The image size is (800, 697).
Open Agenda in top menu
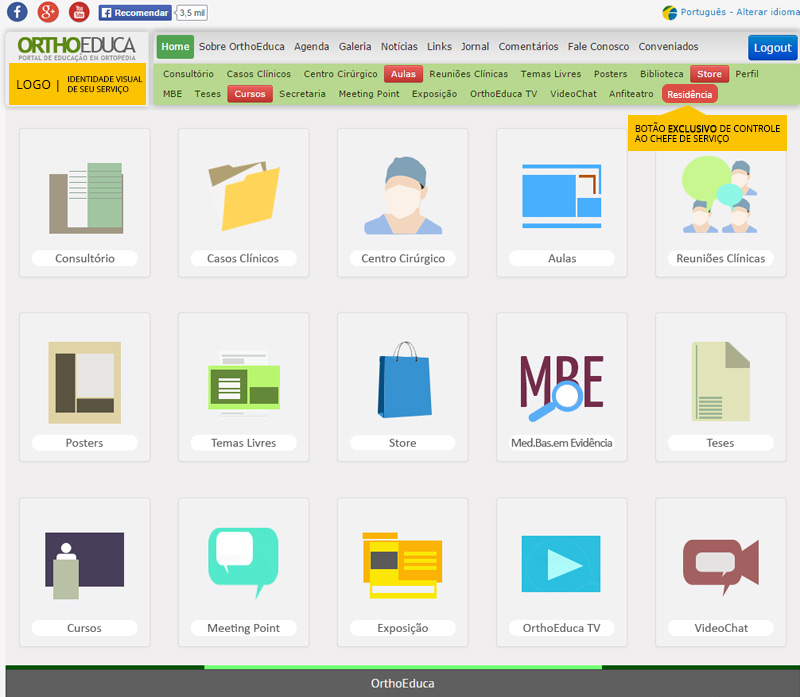(312, 46)
